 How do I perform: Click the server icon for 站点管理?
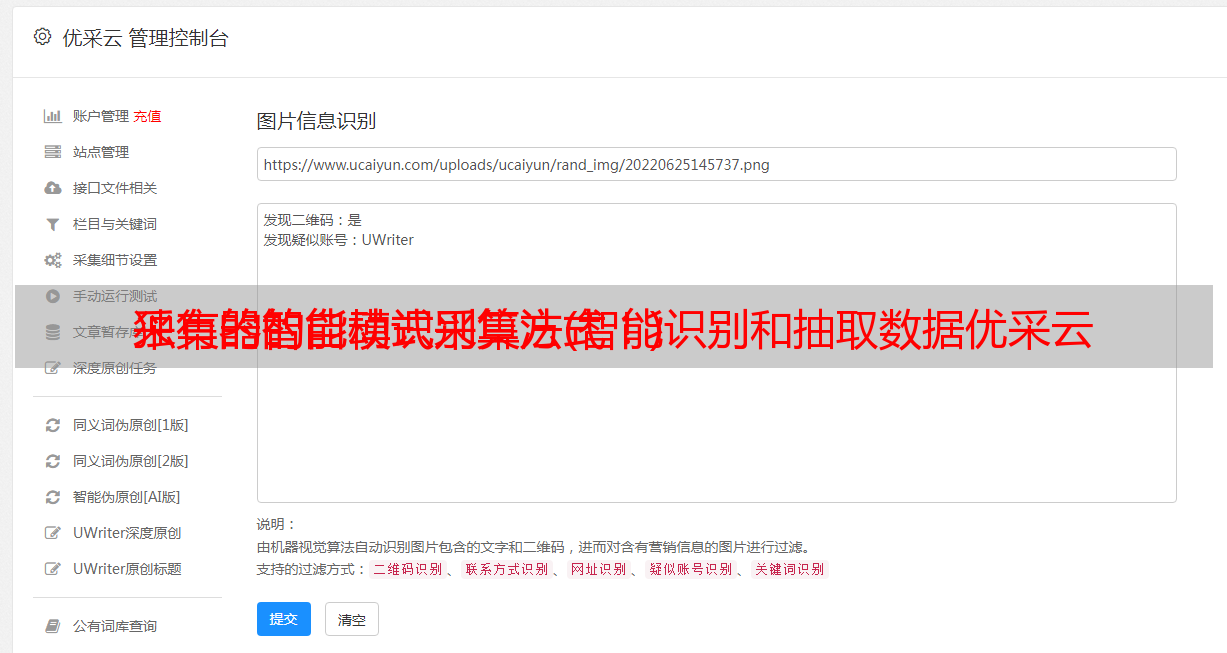[53, 152]
